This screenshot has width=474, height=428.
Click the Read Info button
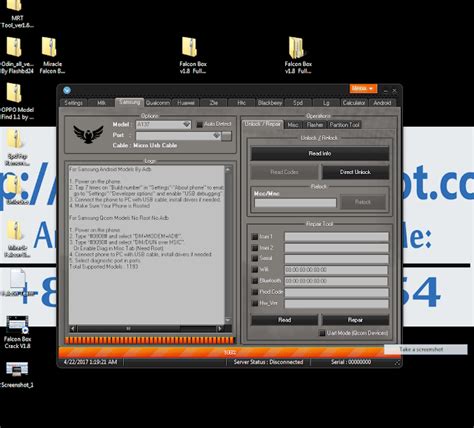320,153
